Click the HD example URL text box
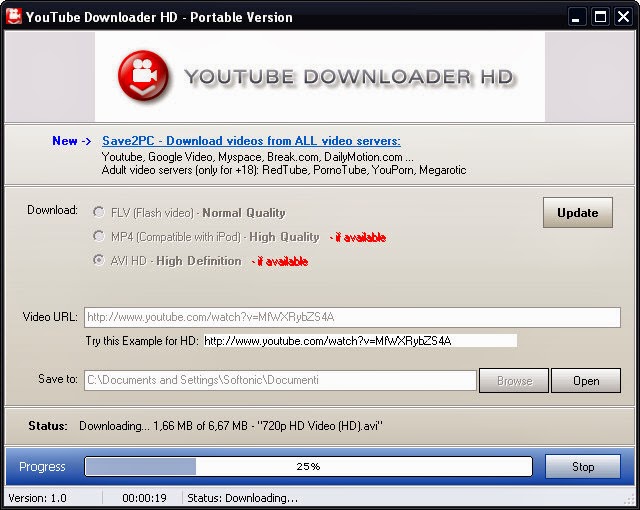640x510 pixels. (x=360, y=341)
